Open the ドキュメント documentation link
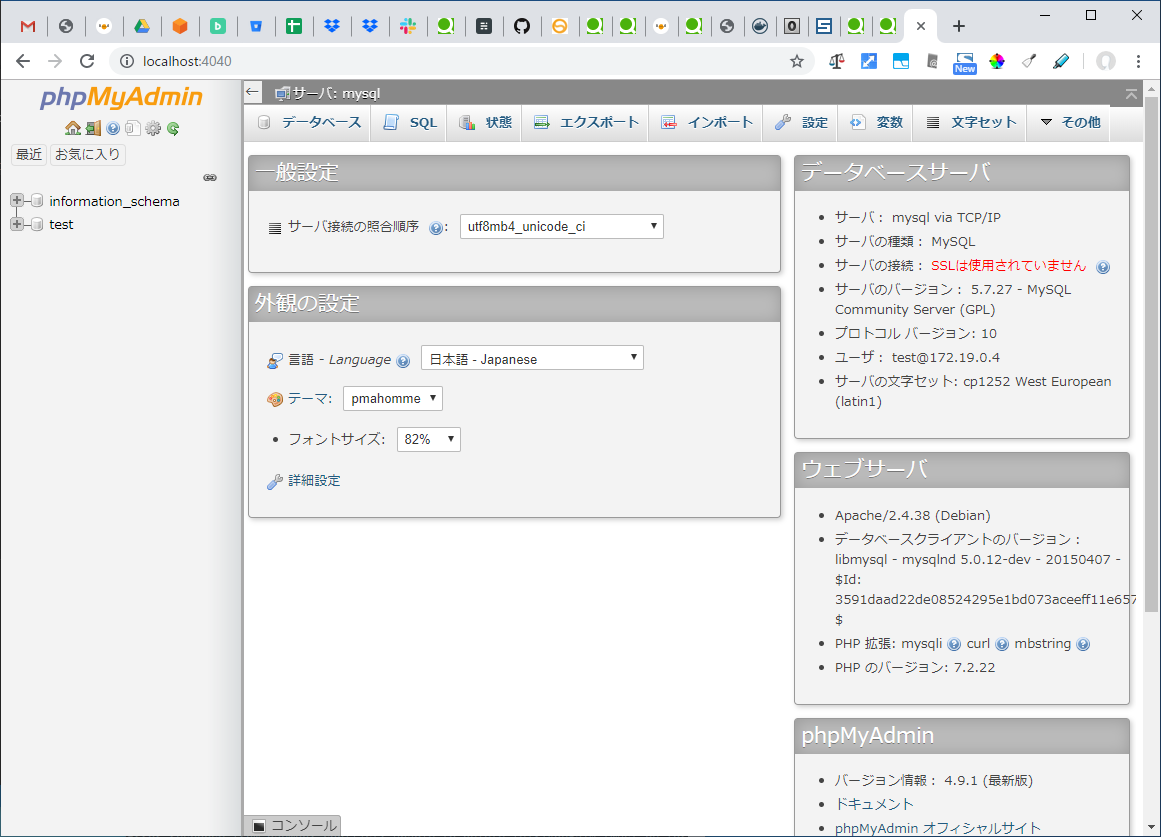 click(x=874, y=804)
